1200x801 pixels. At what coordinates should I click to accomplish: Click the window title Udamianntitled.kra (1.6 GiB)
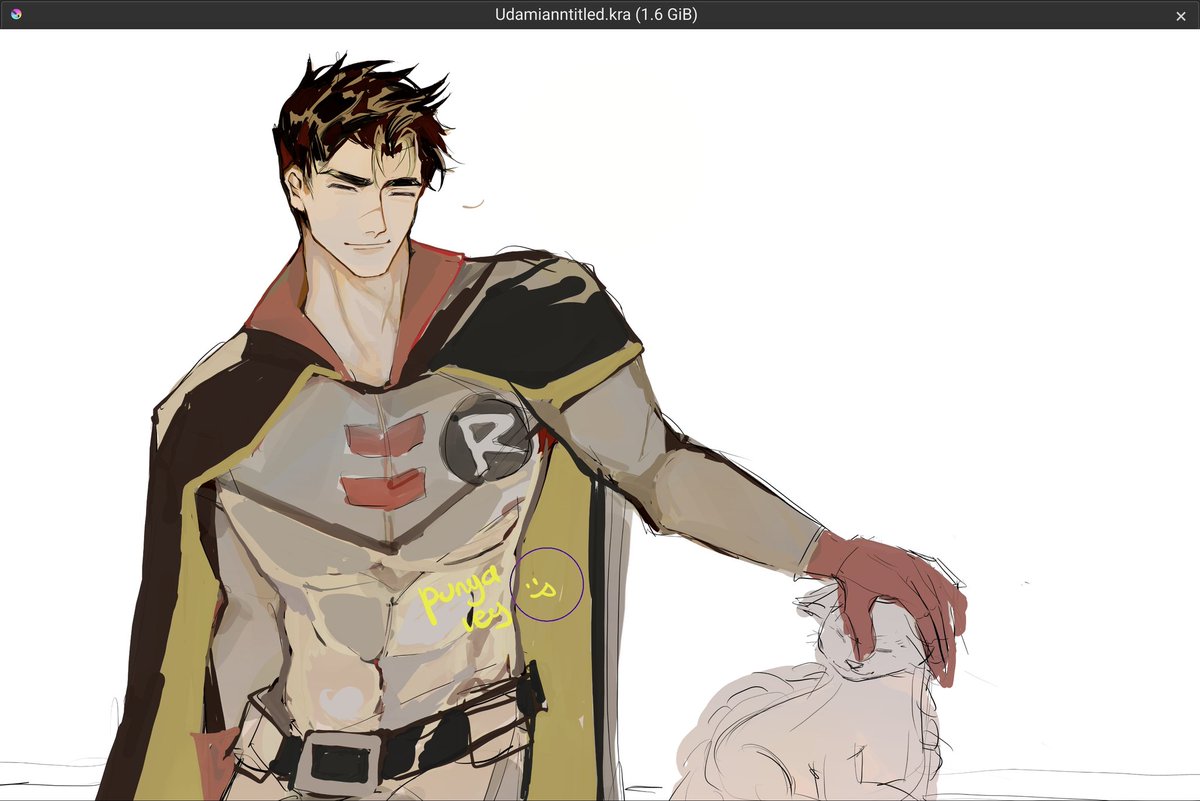coord(596,14)
